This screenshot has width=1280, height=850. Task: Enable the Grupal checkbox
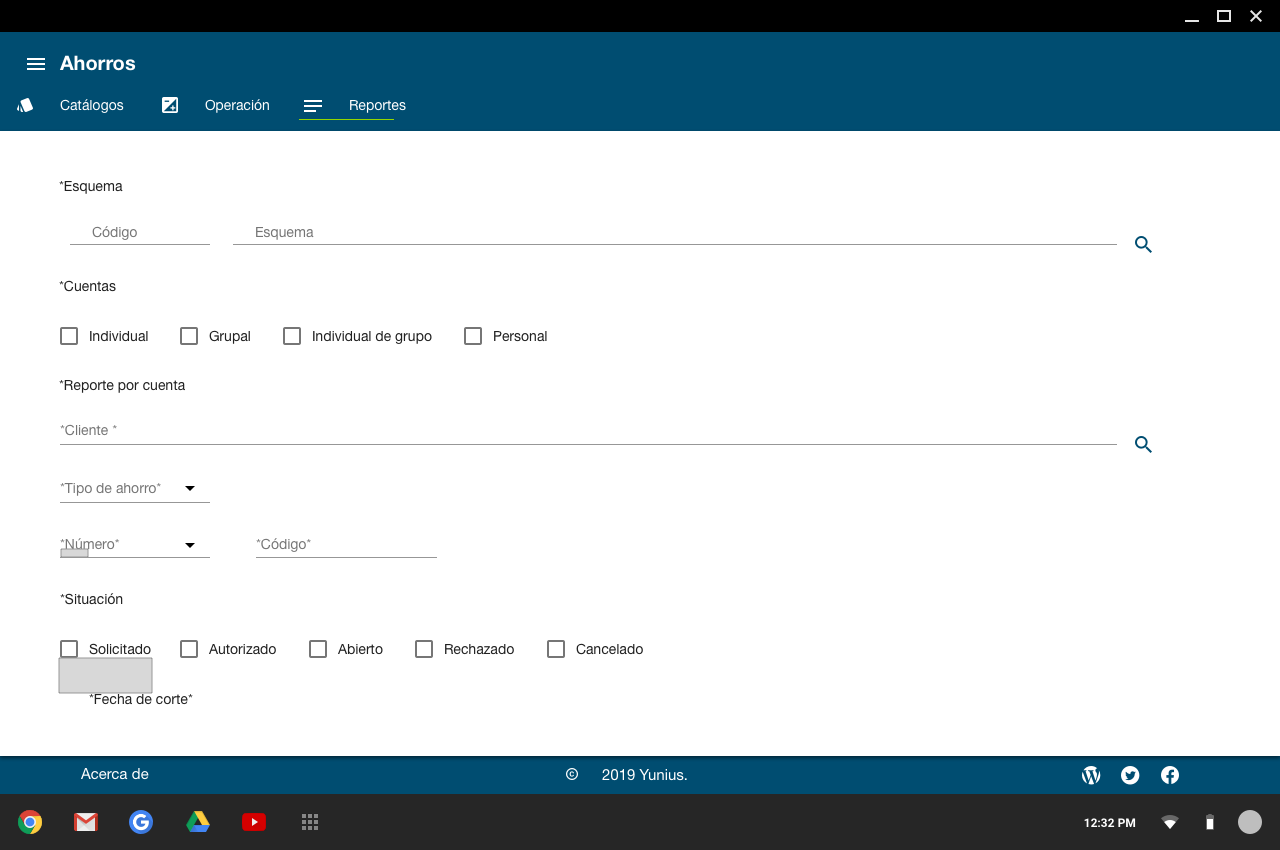tap(189, 336)
